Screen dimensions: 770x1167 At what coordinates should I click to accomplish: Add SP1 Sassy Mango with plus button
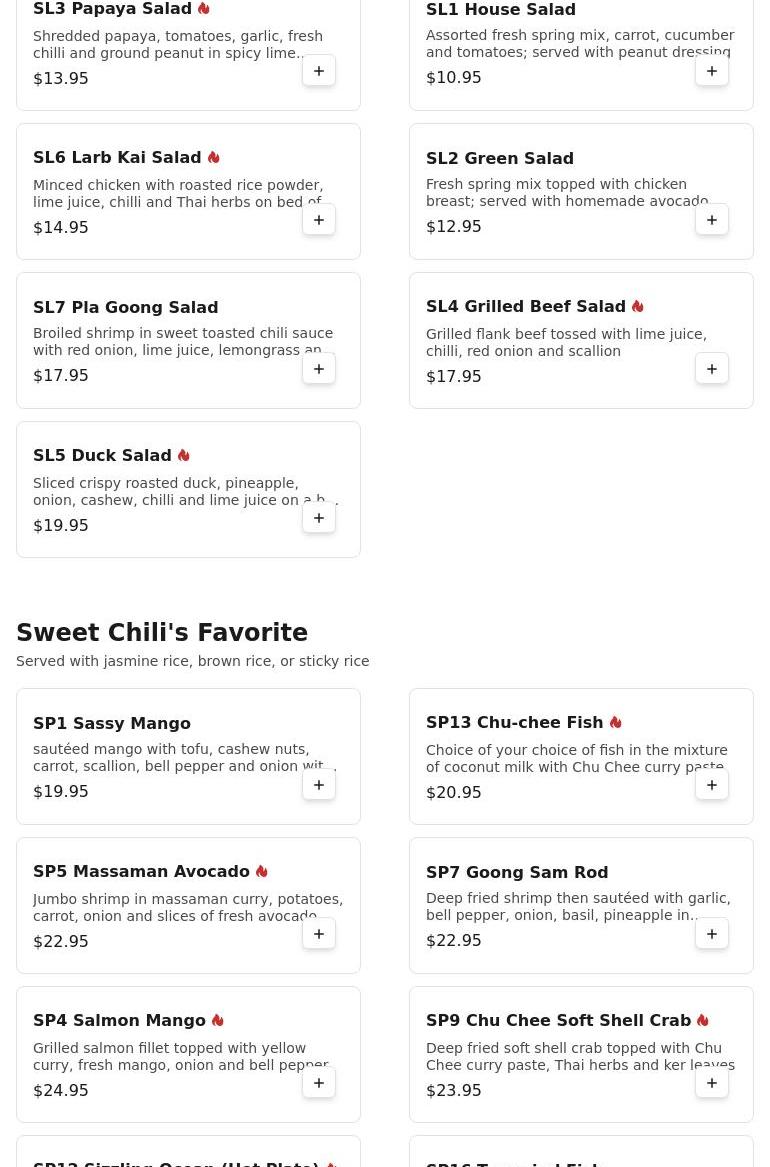tap(318, 784)
